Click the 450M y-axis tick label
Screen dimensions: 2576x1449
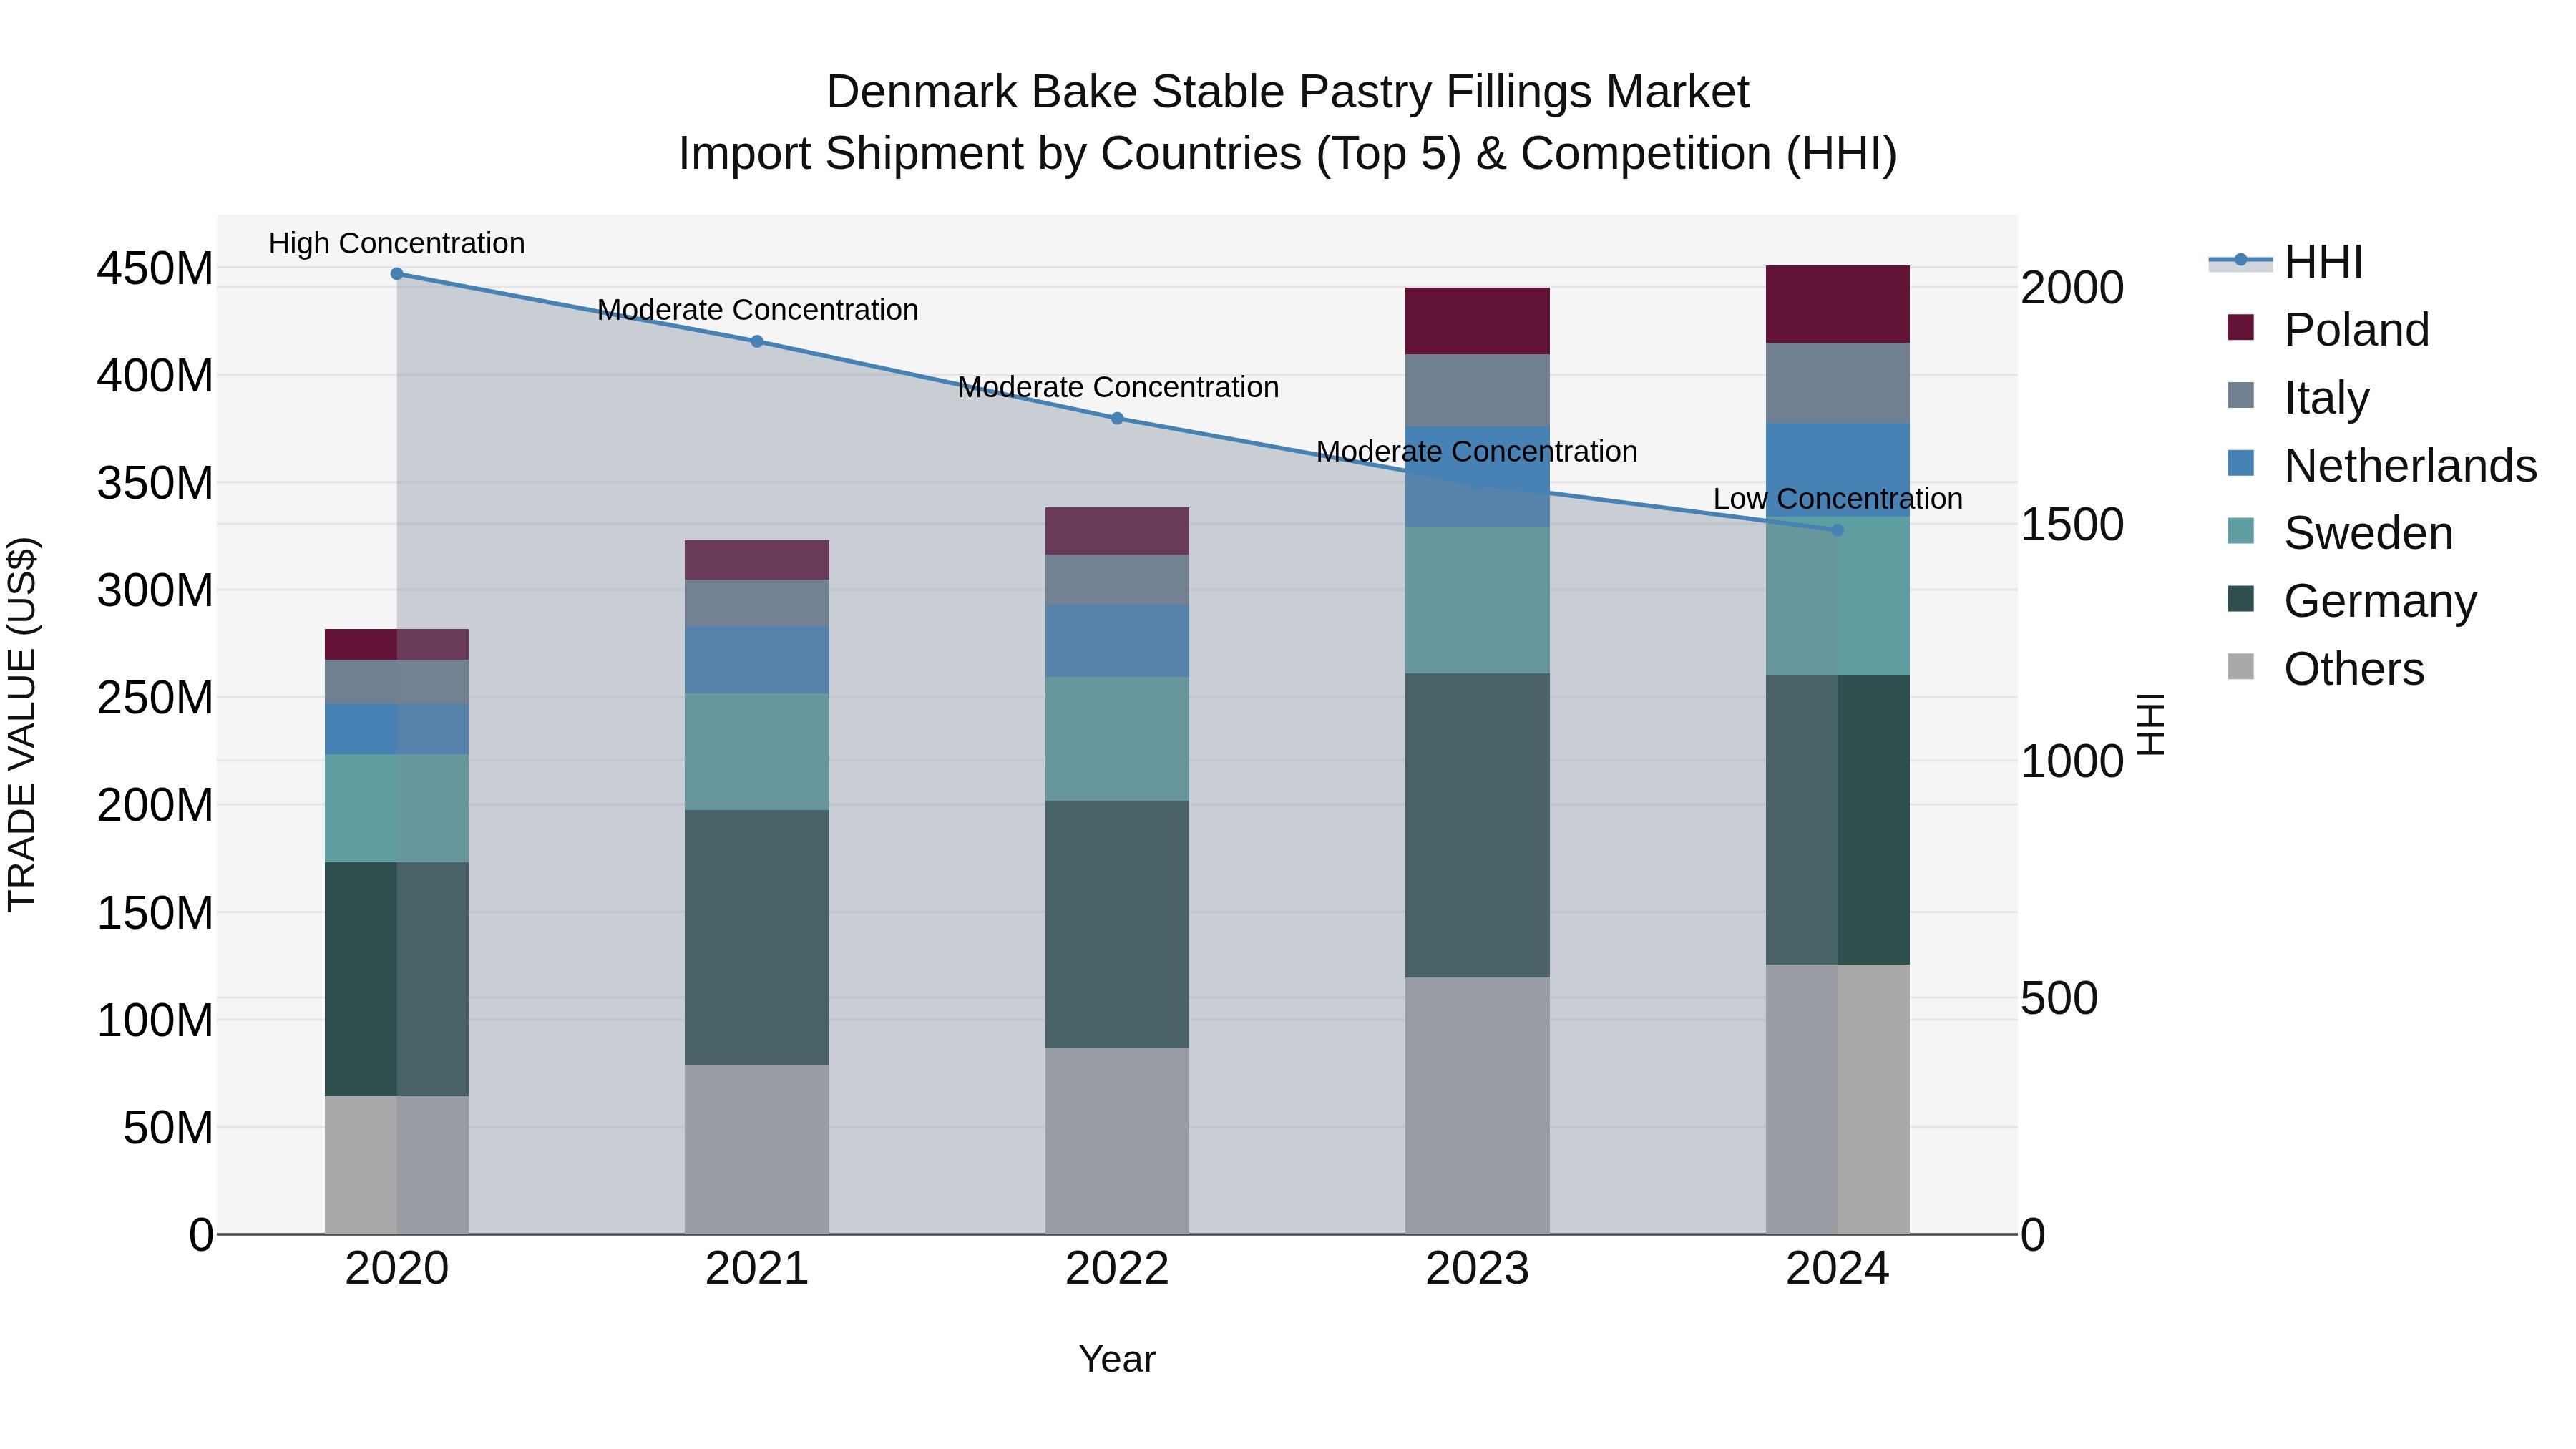155,269
